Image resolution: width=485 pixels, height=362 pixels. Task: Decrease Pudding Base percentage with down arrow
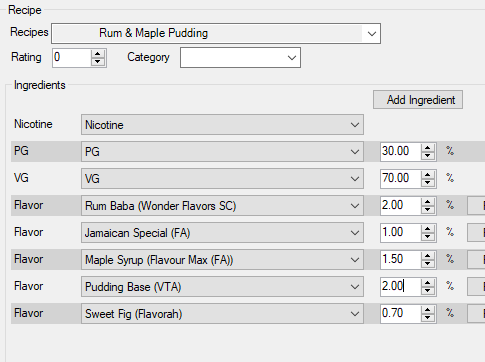[x=428, y=290]
